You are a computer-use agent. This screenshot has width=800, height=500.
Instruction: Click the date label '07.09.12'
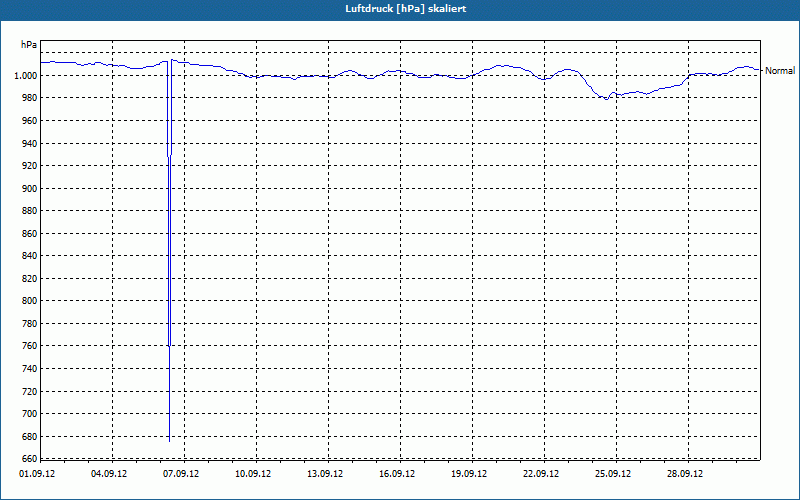tap(181, 474)
